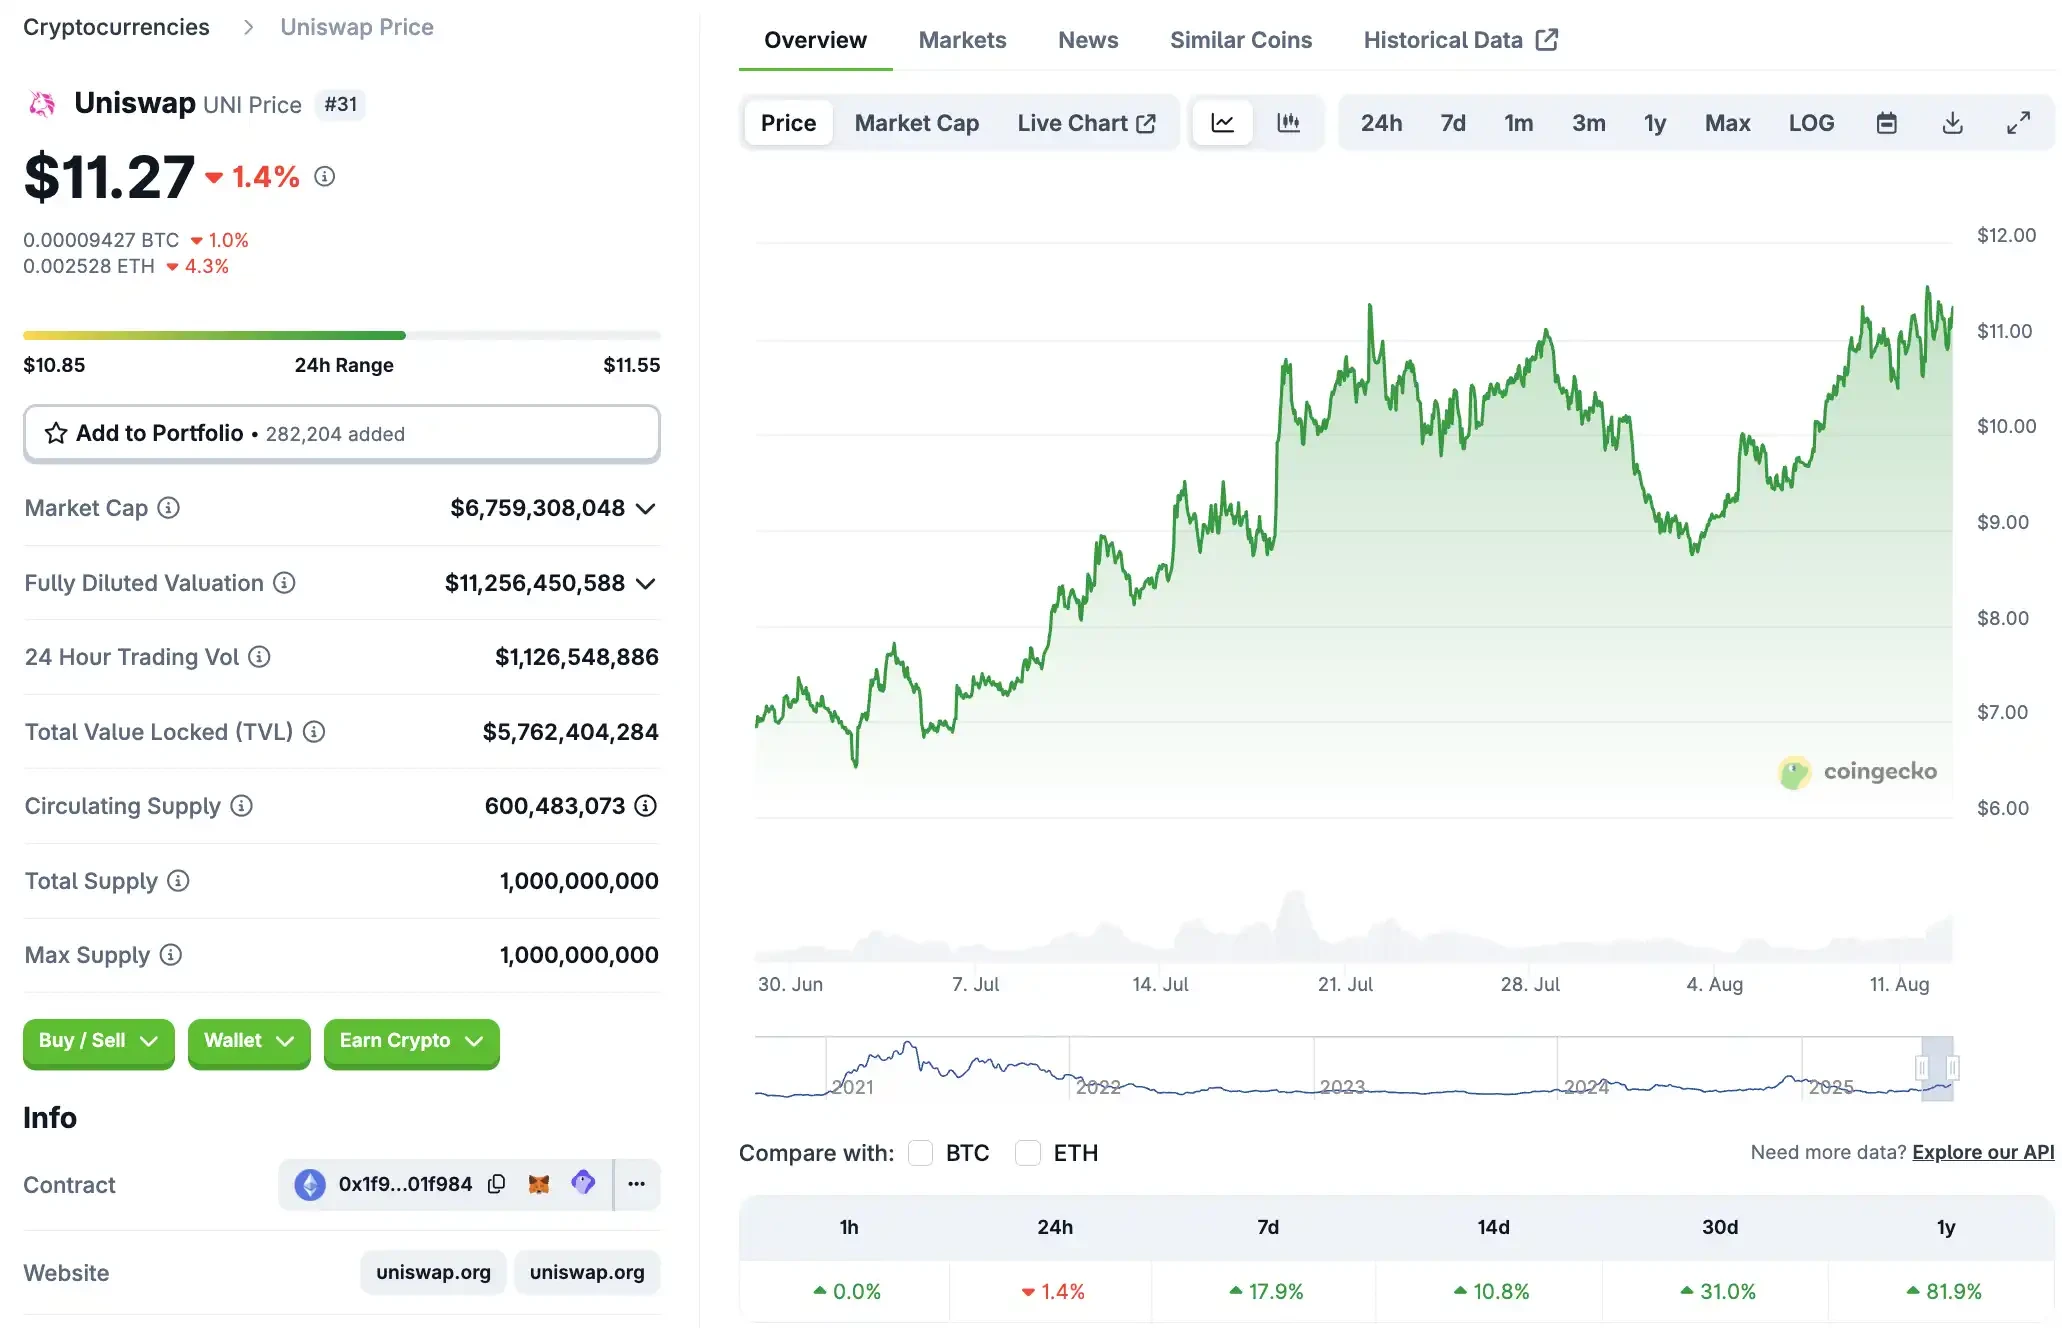Toggle LOG scale on the chart

(x=1812, y=122)
